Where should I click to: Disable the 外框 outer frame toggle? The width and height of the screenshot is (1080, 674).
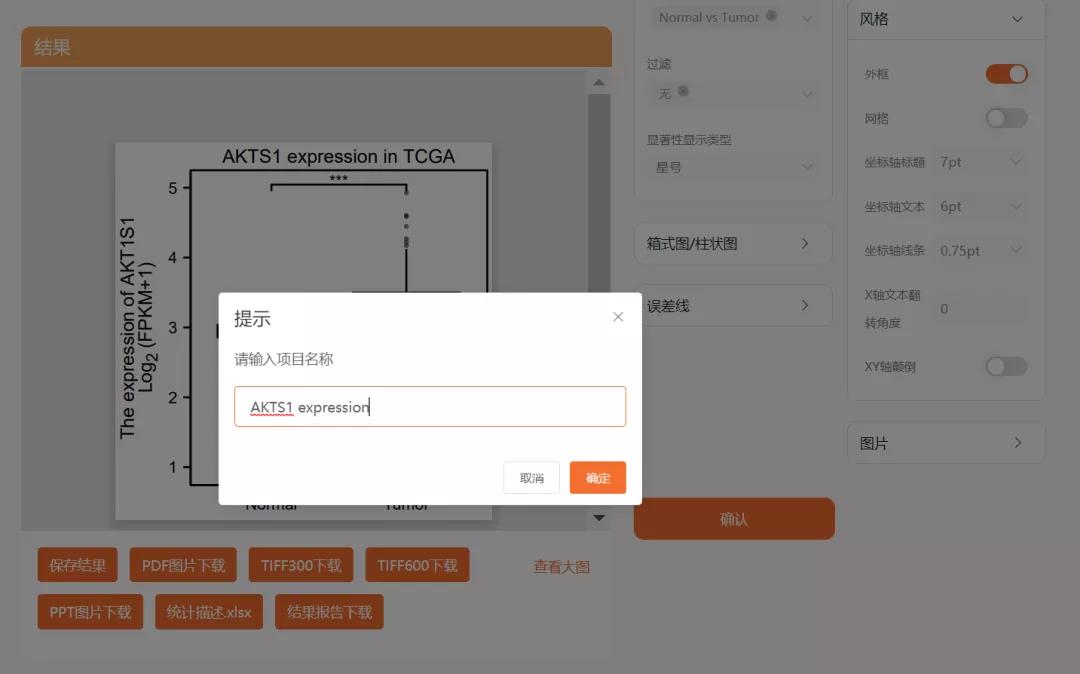click(x=1006, y=73)
